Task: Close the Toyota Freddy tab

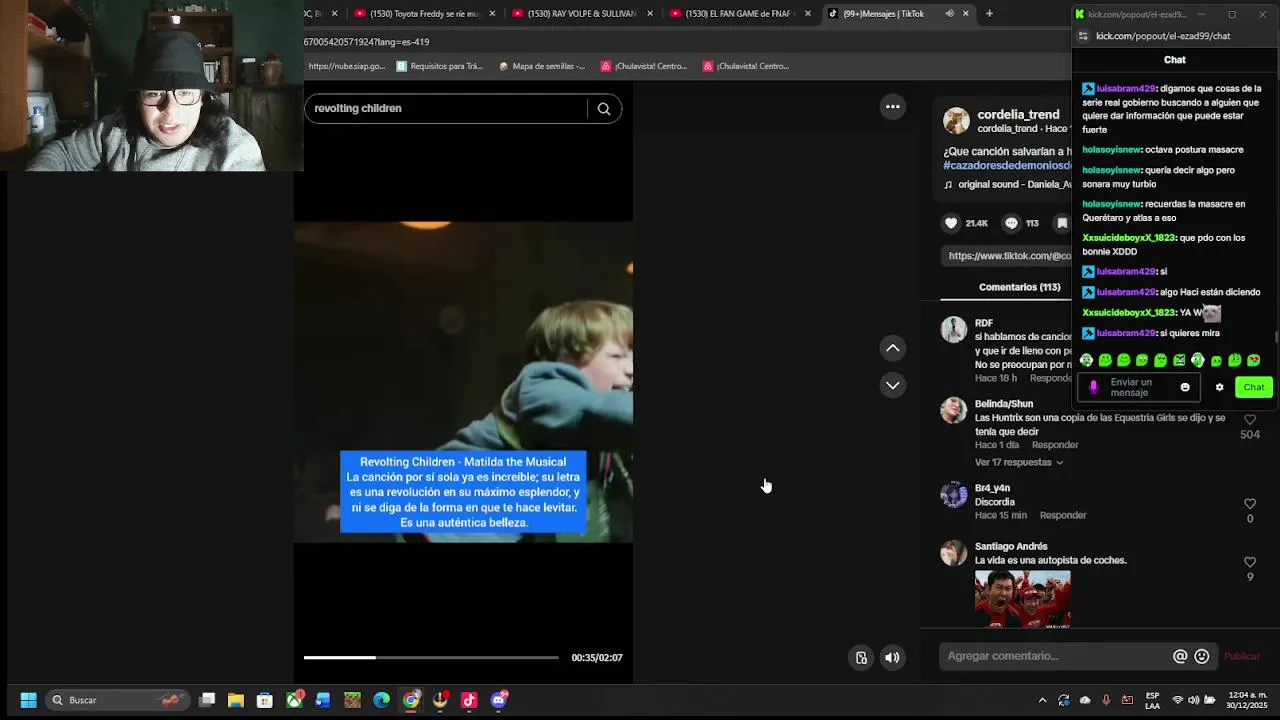Action: [492, 14]
